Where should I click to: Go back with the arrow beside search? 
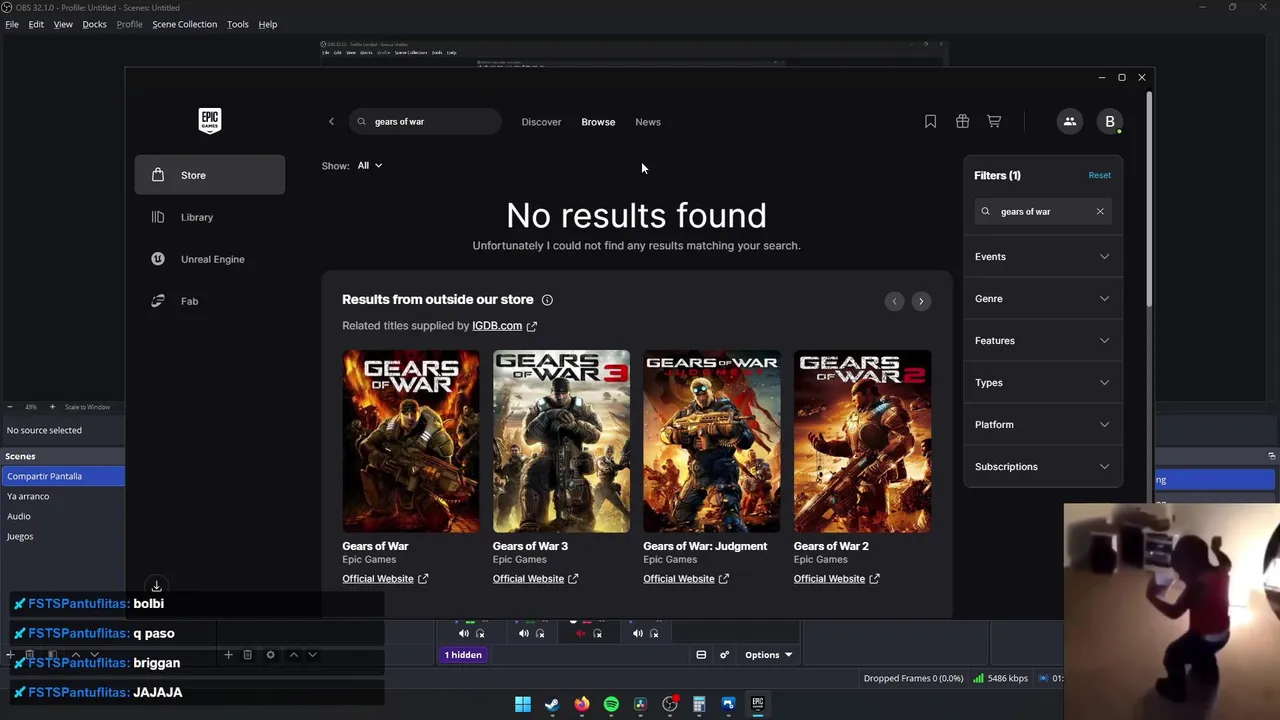(x=331, y=122)
